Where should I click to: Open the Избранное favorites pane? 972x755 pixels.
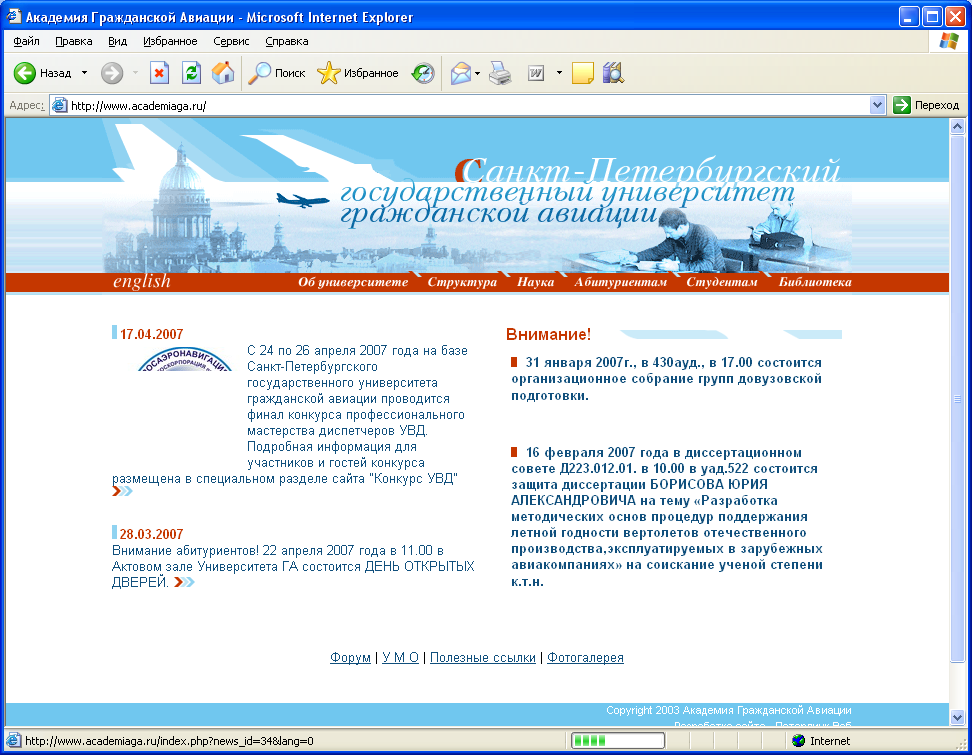(x=358, y=73)
